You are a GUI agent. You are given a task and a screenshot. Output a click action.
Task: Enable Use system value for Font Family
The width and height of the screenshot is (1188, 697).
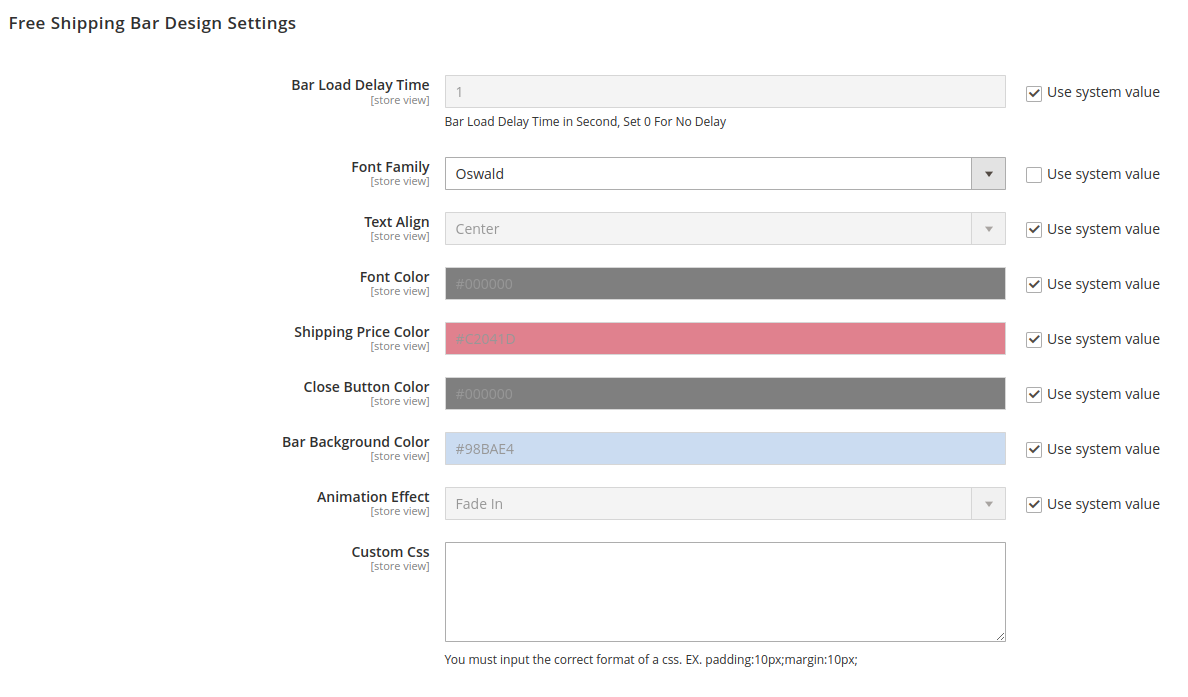(1034, 175)
